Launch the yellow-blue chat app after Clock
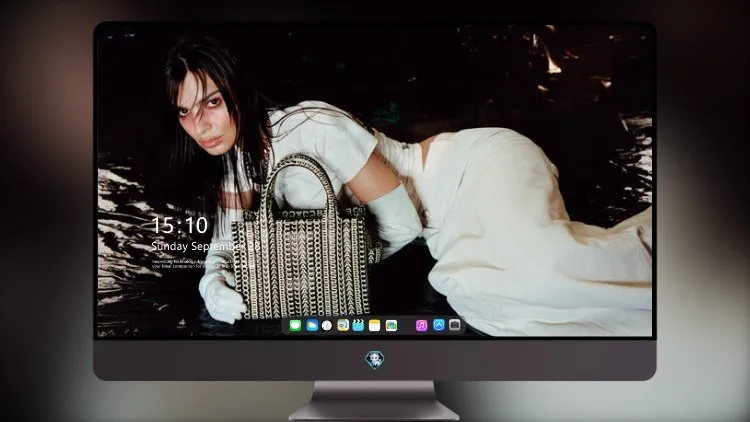The image size is (750, 422). click(343, 326)
